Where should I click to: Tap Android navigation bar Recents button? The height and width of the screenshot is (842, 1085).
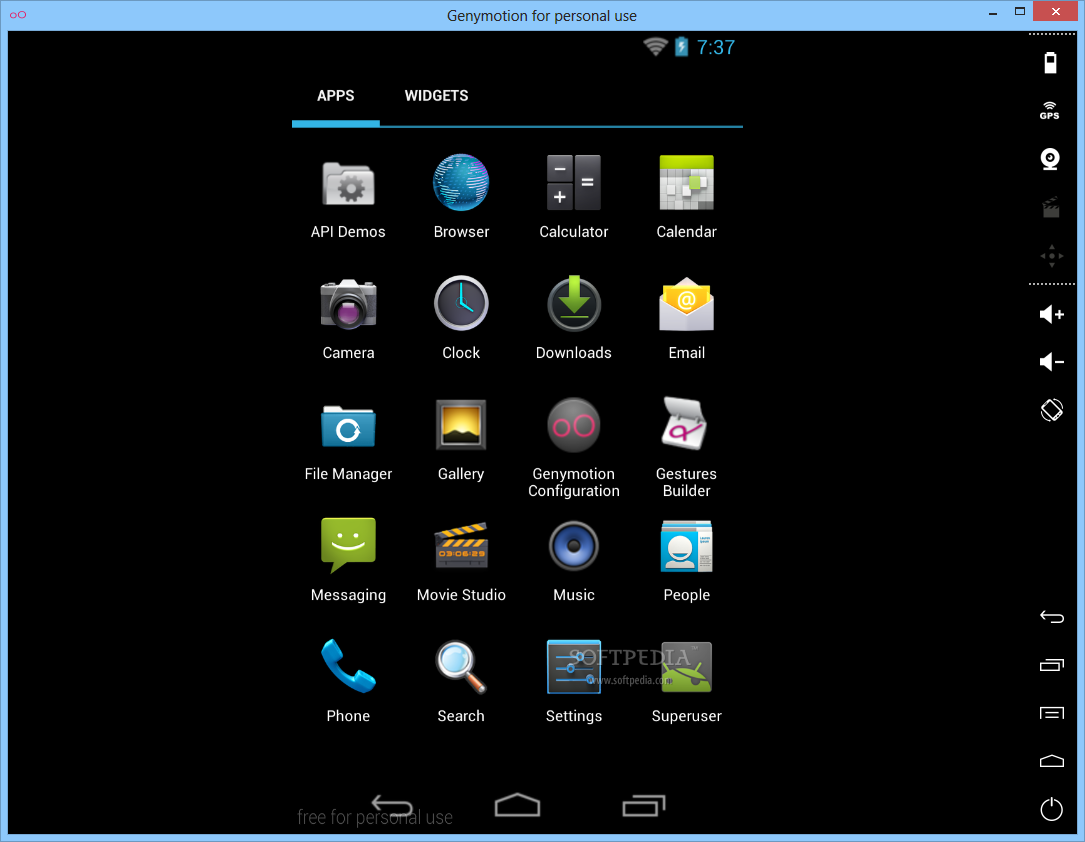(x=644, y=805)
